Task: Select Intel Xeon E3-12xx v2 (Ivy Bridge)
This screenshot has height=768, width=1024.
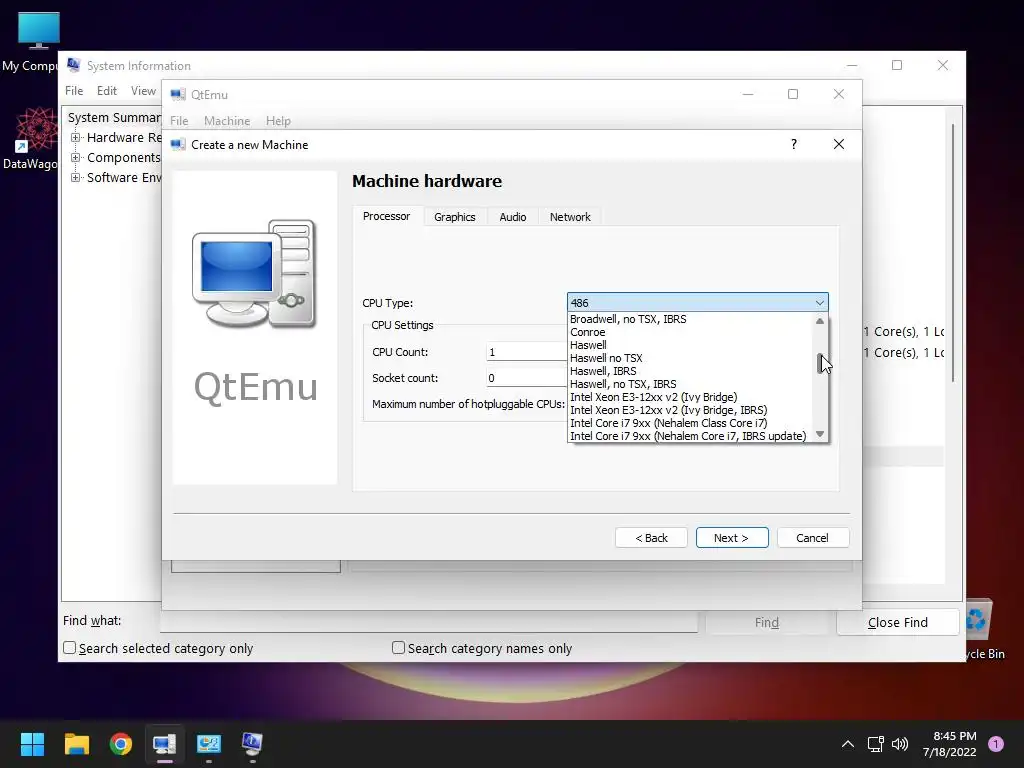Action: click(690, 397)
